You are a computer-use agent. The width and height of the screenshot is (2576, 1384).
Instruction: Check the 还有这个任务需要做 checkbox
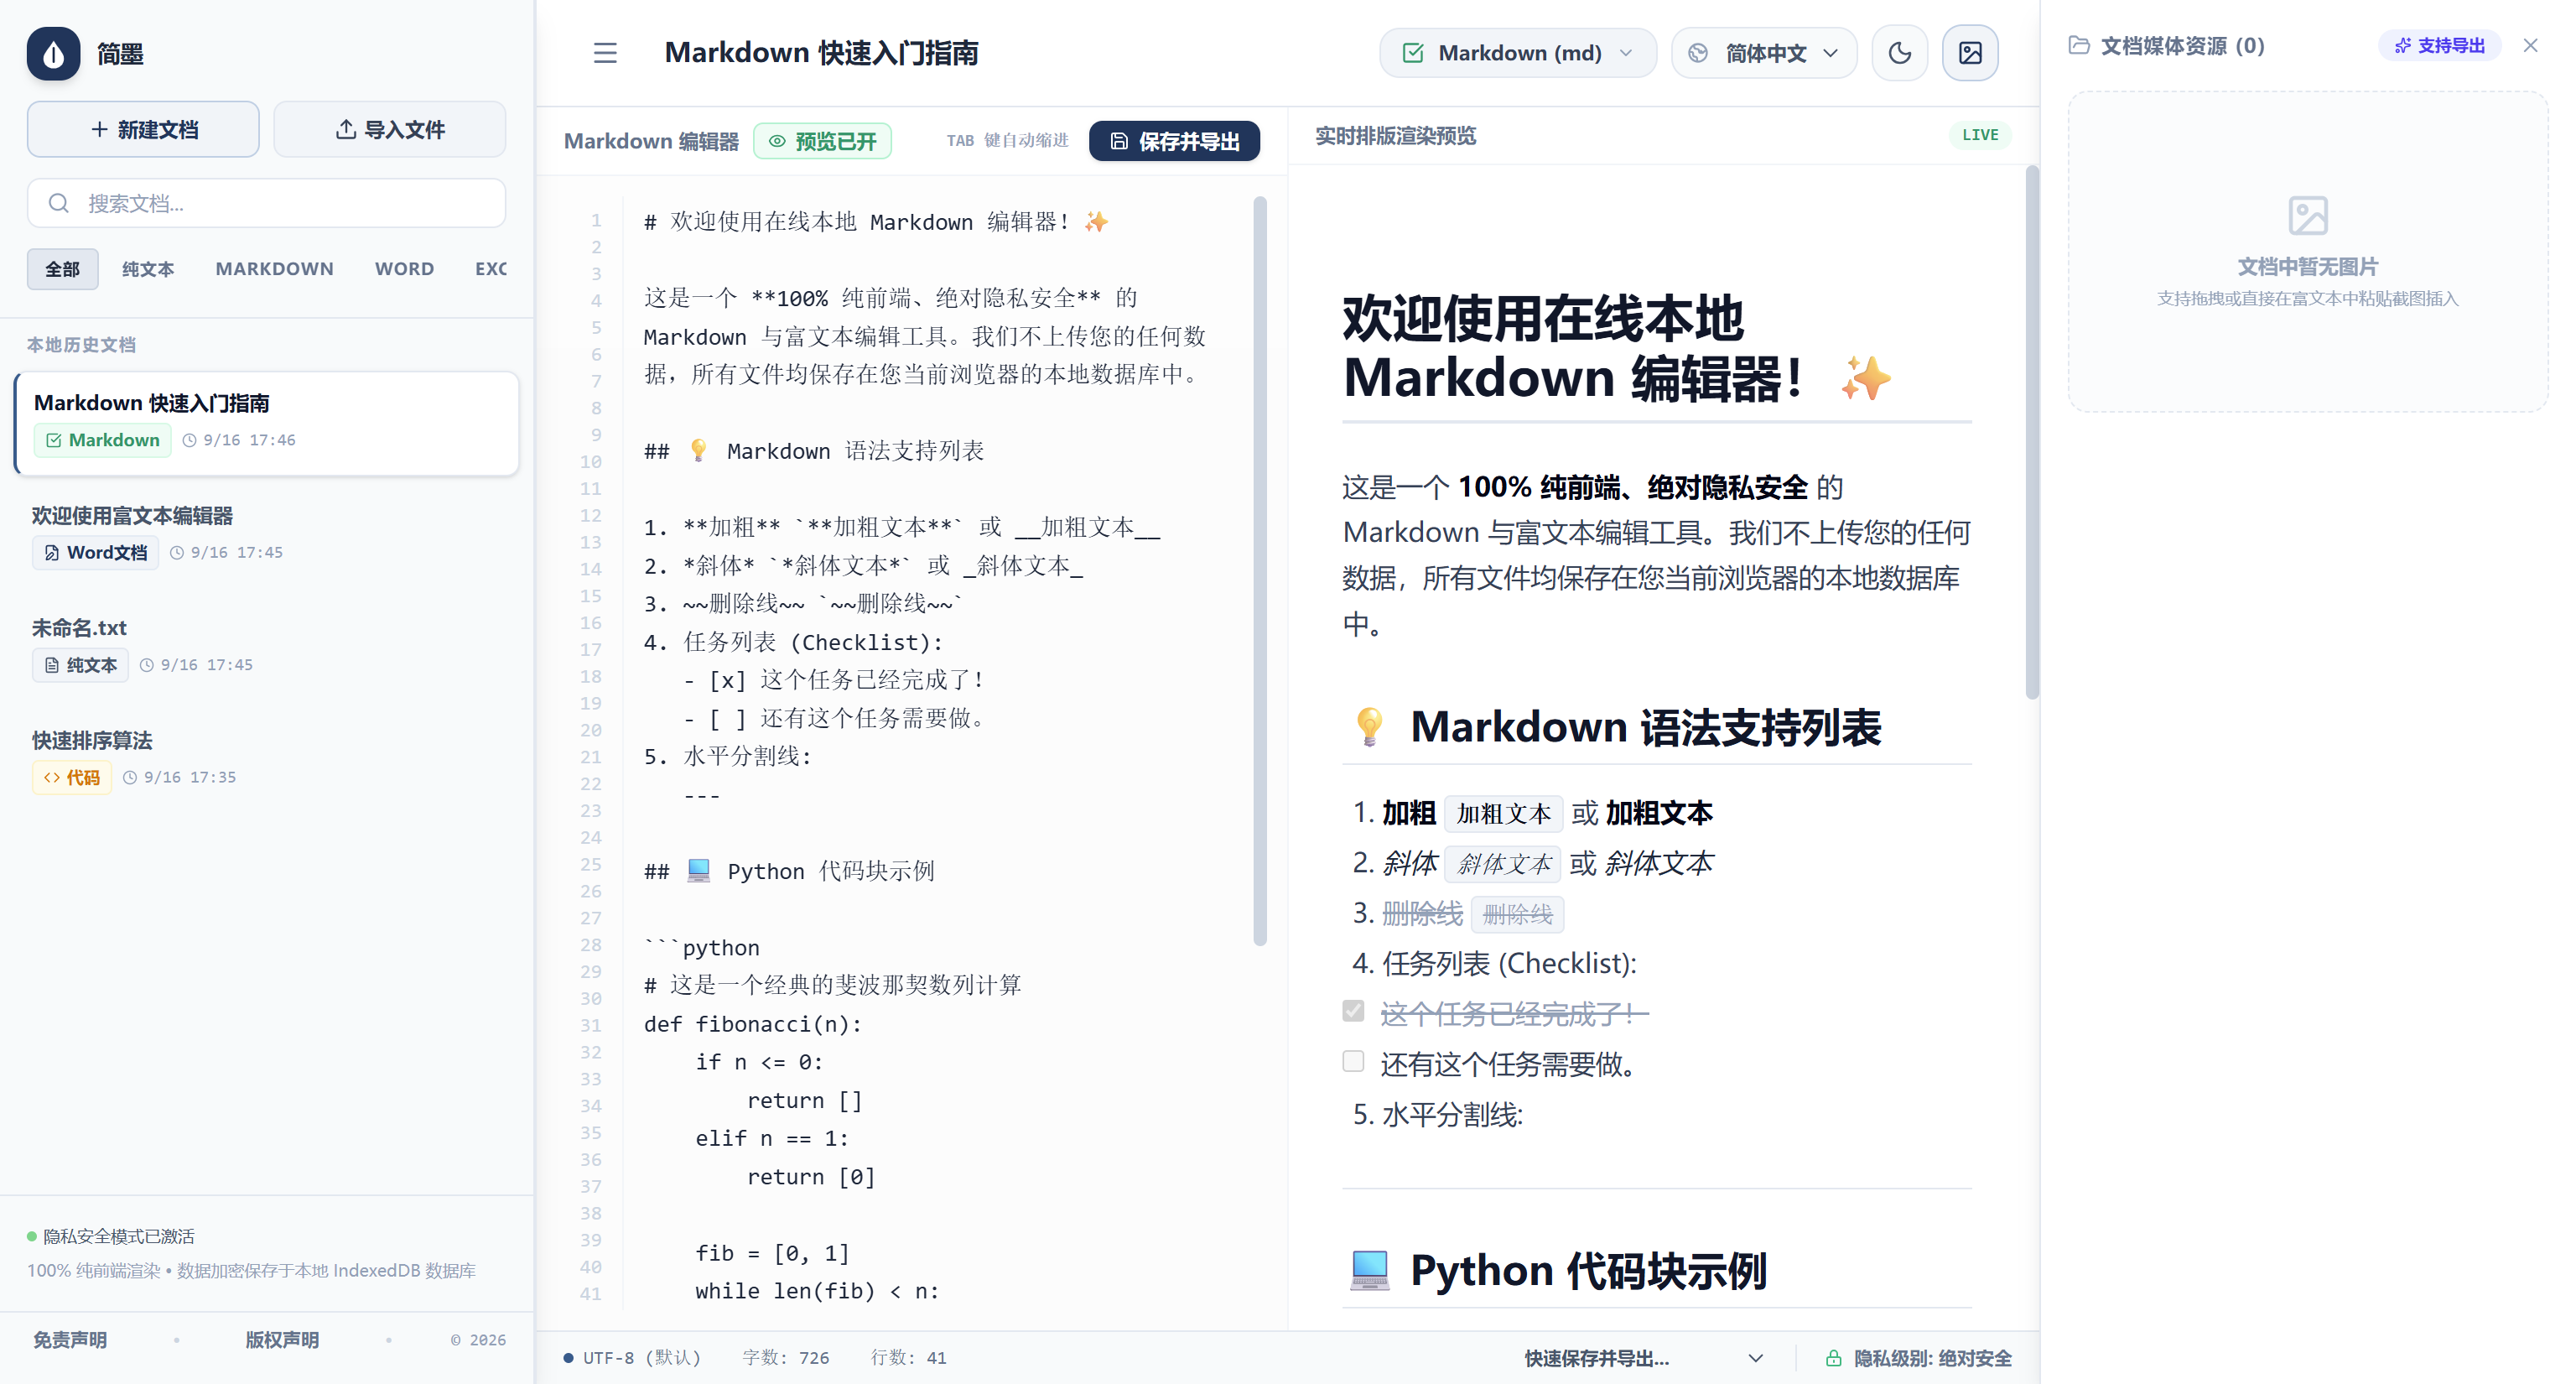(x=1353, y=1061)
